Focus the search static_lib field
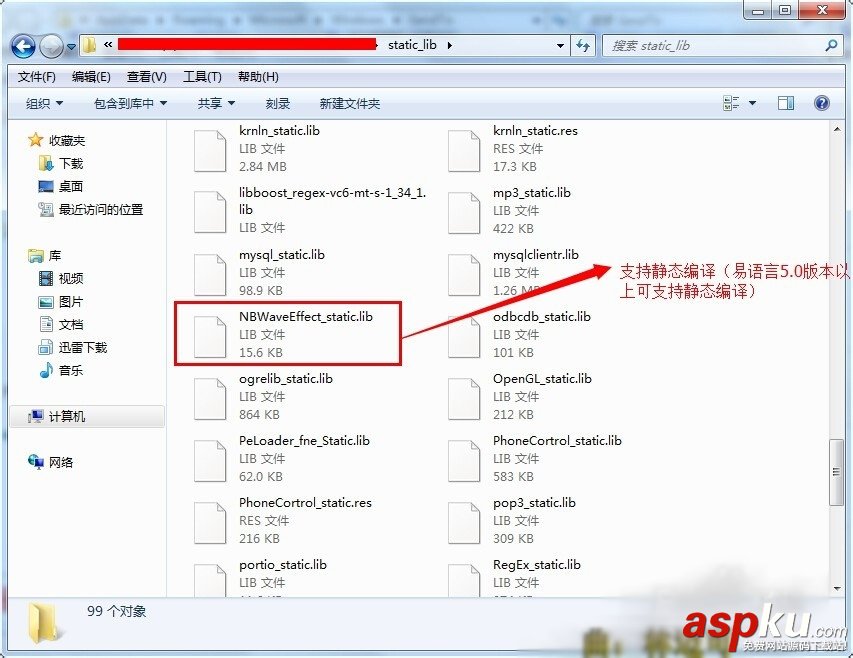853x658 pixels. tap(714, 46)
